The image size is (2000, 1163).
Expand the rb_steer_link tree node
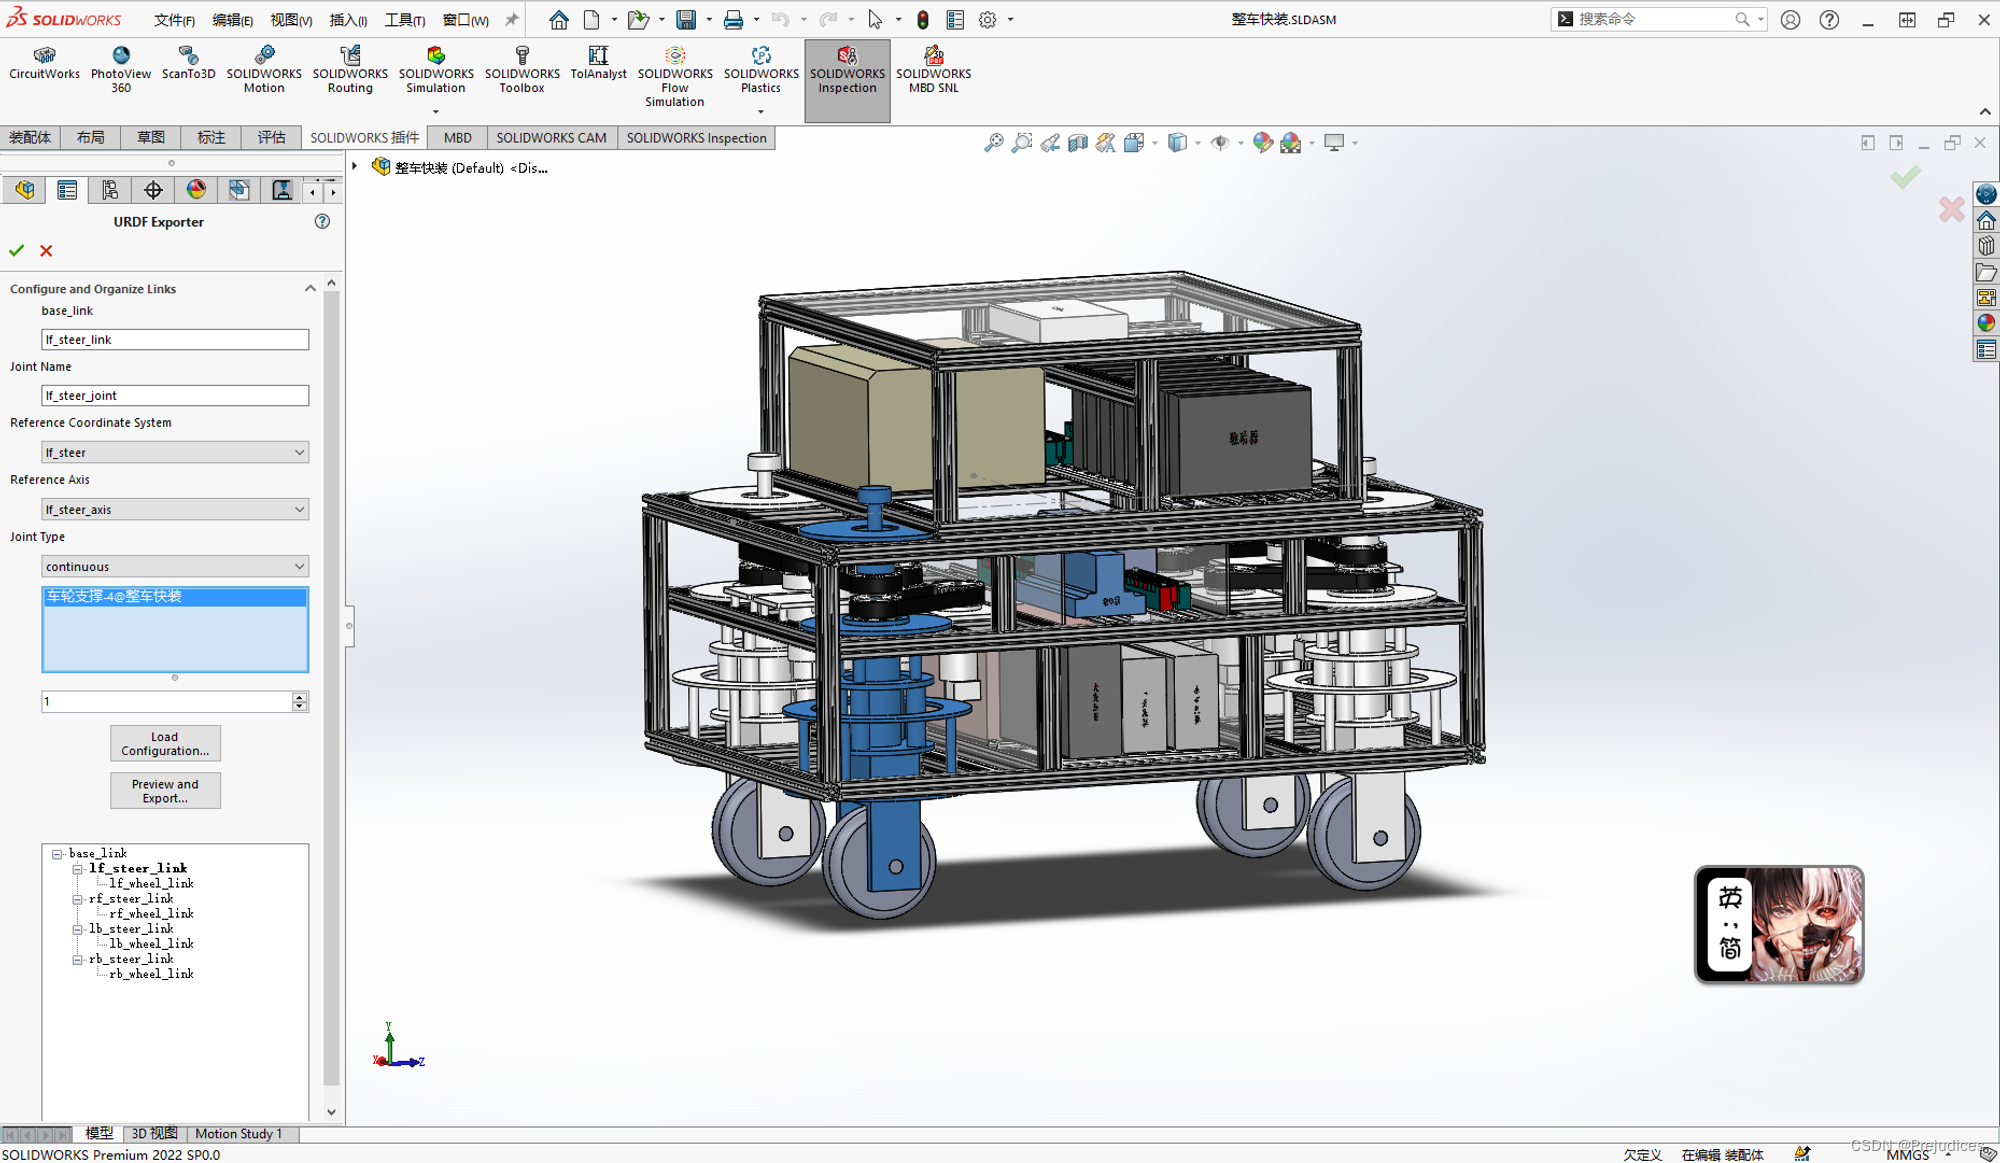[x=78, y=958]
